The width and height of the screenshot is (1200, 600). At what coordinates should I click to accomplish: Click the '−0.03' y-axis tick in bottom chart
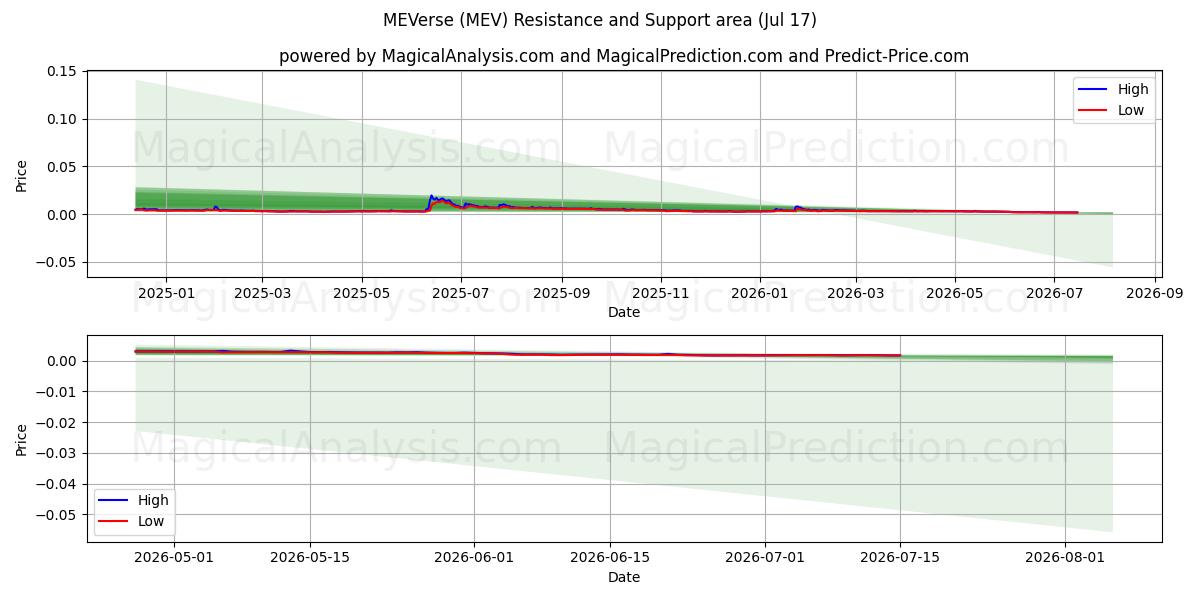click(x=56, y=454)
